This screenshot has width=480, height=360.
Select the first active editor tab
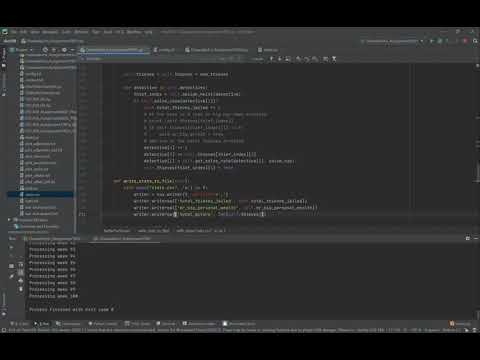click(114, 50)
